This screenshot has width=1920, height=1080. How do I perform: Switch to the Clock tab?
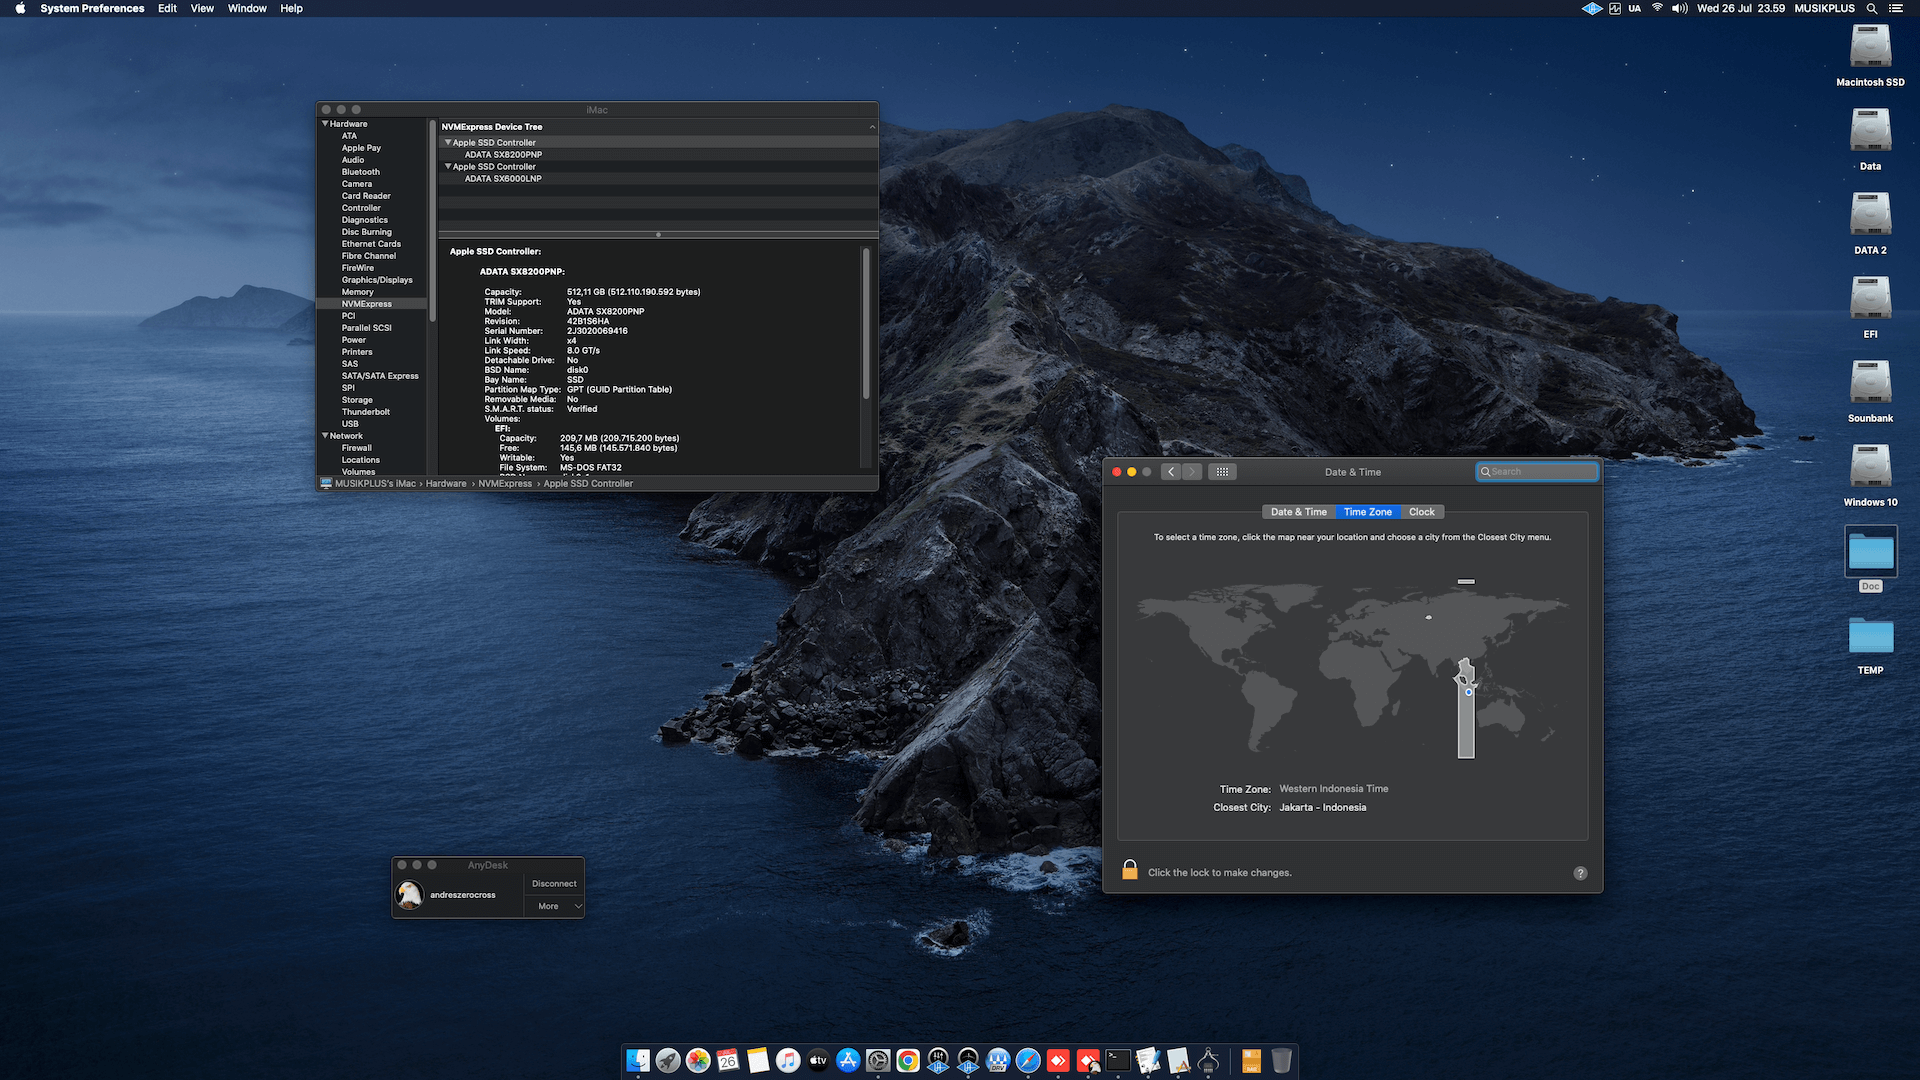click(1421, 512)
